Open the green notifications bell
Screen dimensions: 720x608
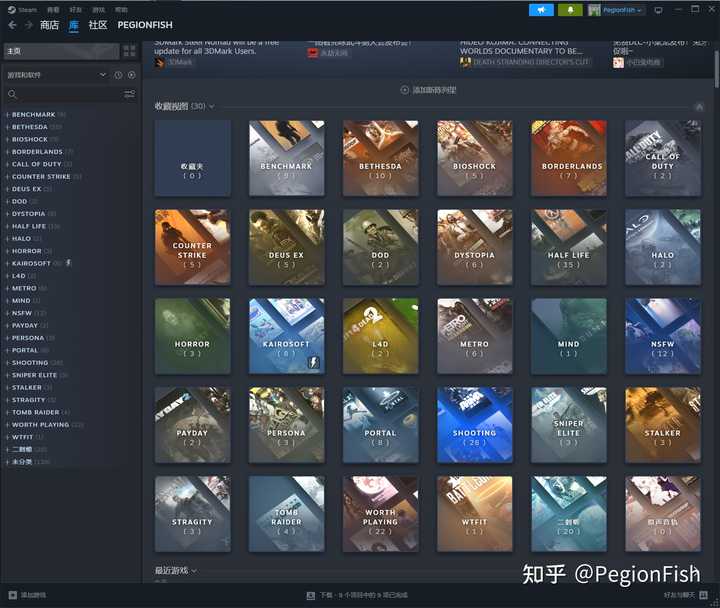(570, 10)
